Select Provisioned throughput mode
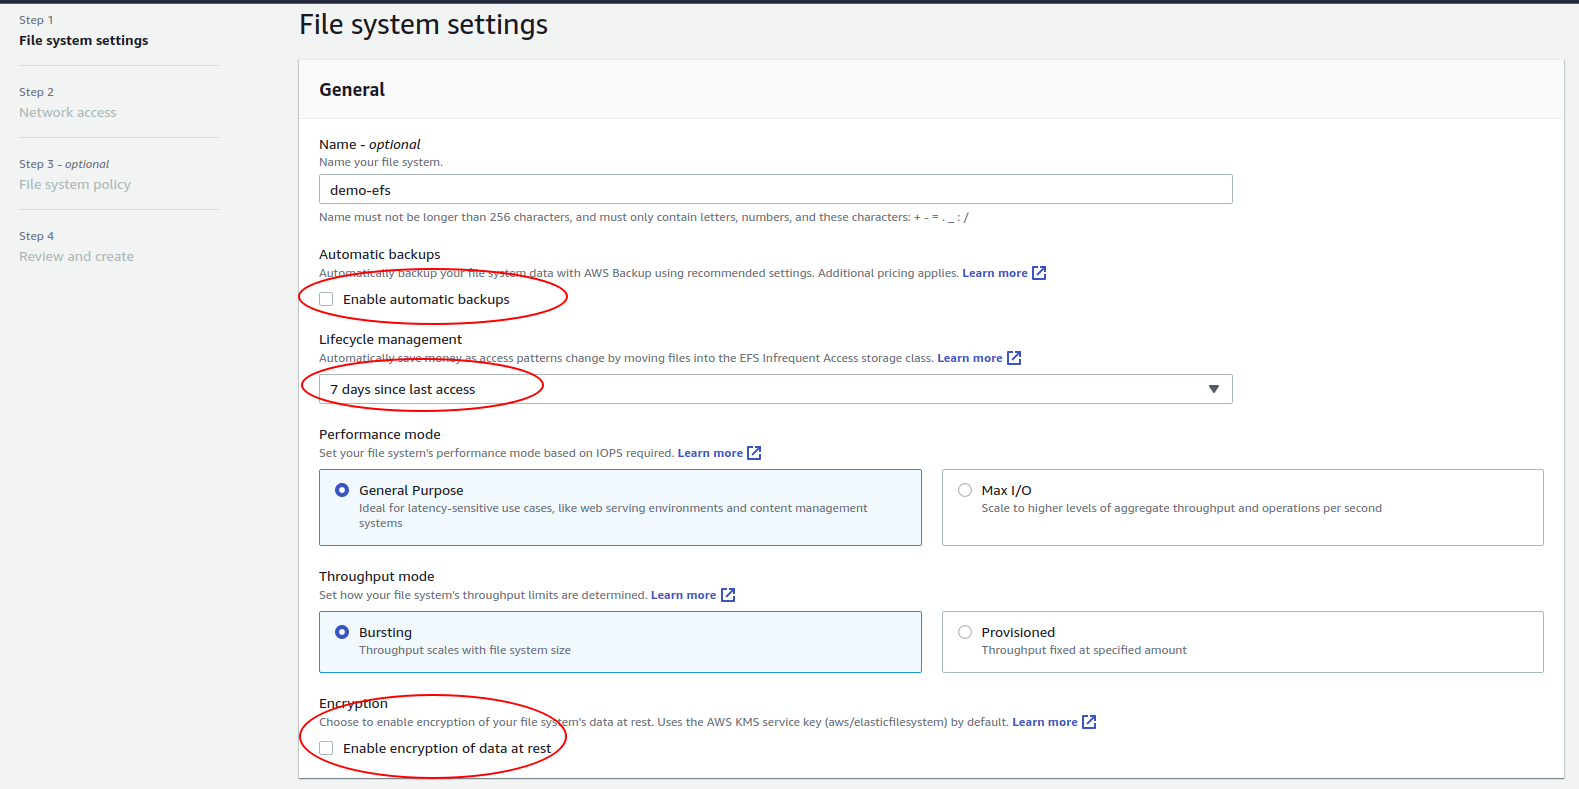This screenshot has height=789, width=1579. (x=965, y=632)
